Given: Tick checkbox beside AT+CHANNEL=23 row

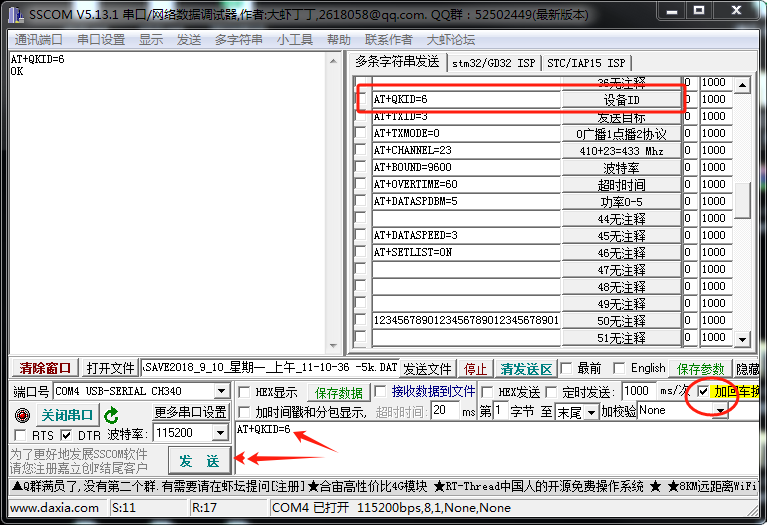Looking at the screenshot, I should pos(361,150).
